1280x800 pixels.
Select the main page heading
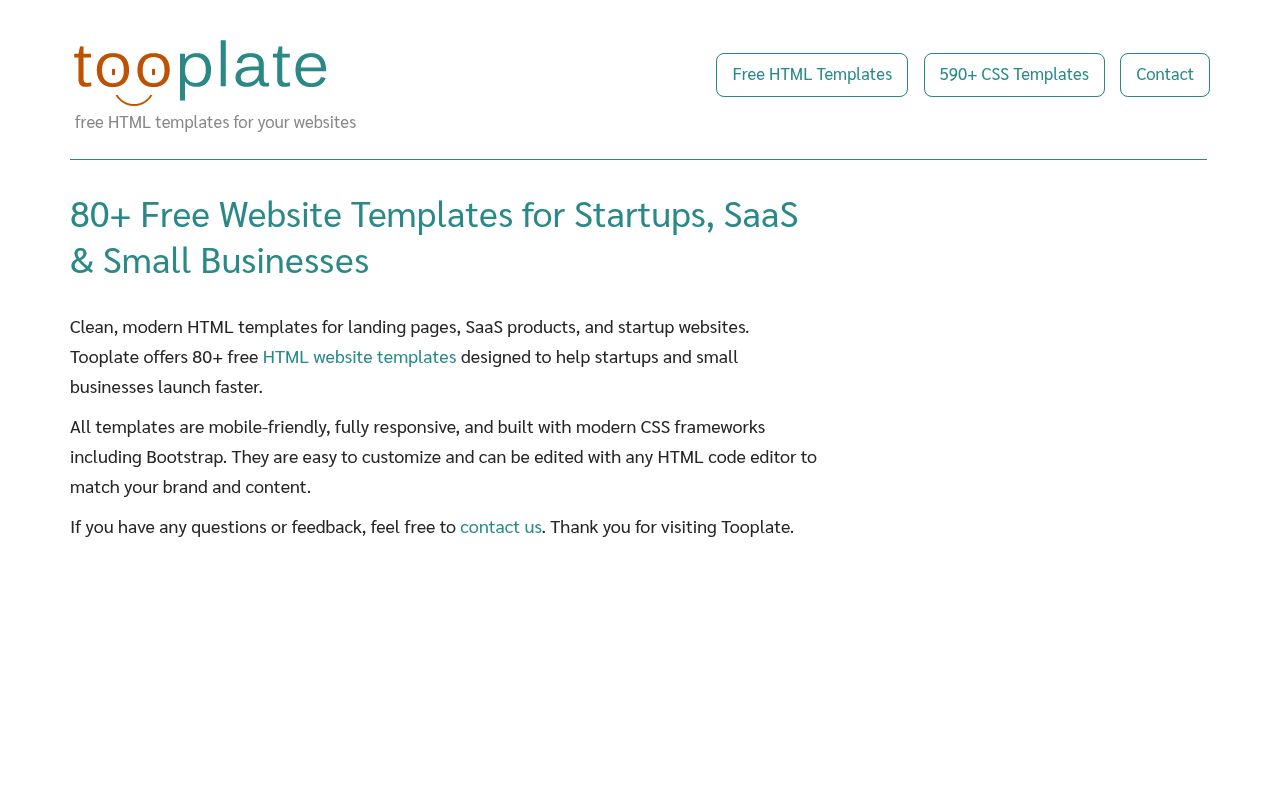(434, 237)
